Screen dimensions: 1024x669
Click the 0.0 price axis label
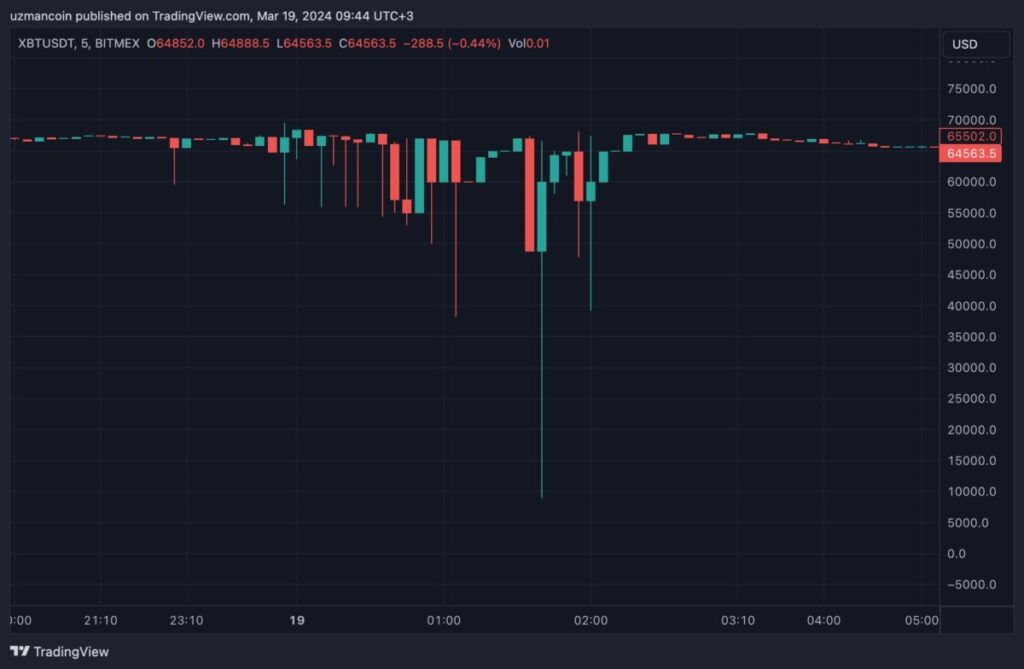point(958,553)
